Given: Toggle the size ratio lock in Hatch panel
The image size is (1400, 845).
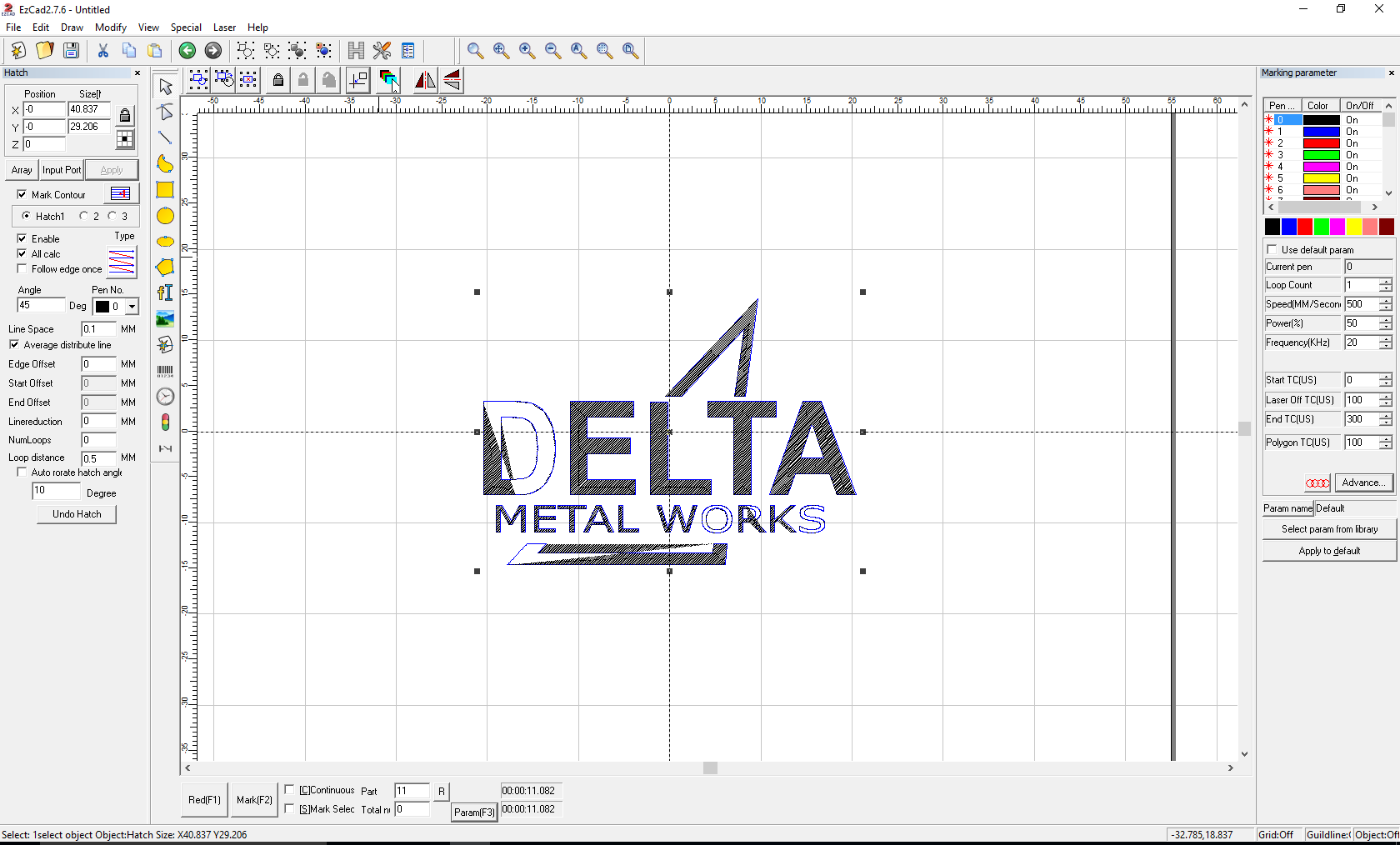Looking at the screenshot, I should (x=125, y=115).
